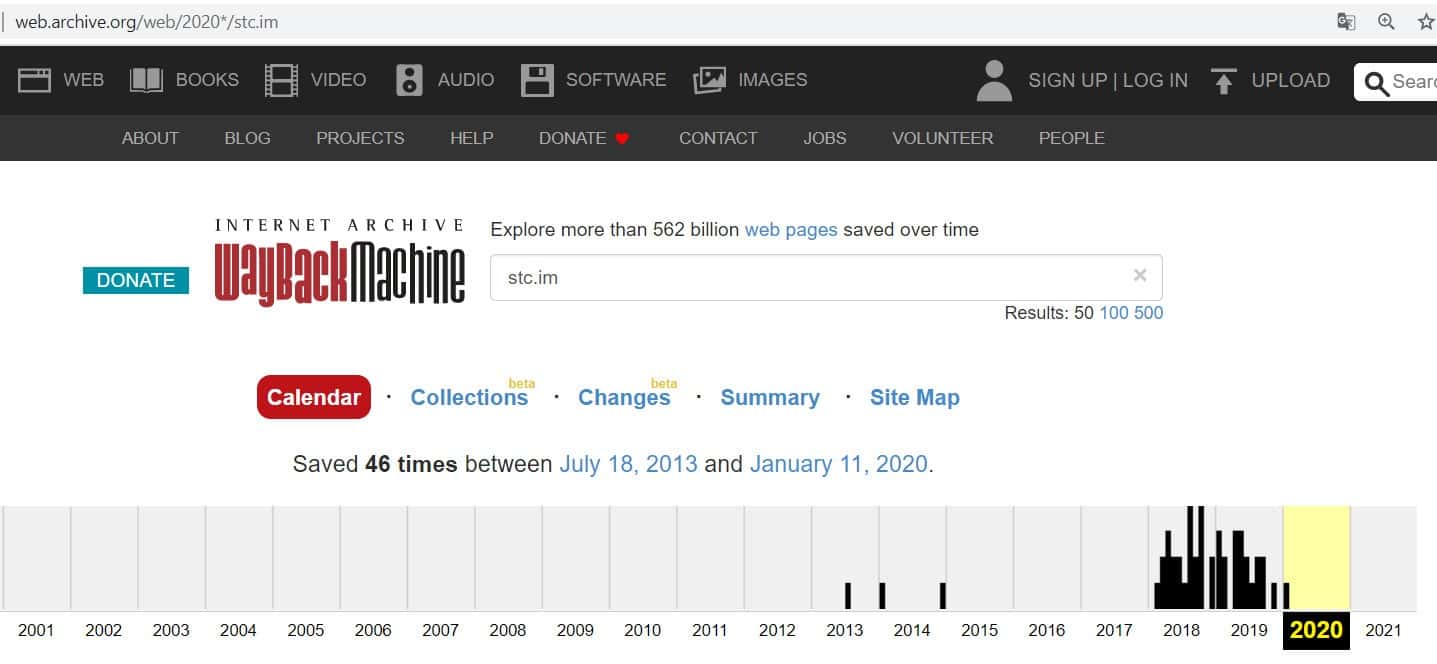Screen dimensions: 1437x664
Task: Switch to the Changes tab
Action: click(x=624, y=397)
